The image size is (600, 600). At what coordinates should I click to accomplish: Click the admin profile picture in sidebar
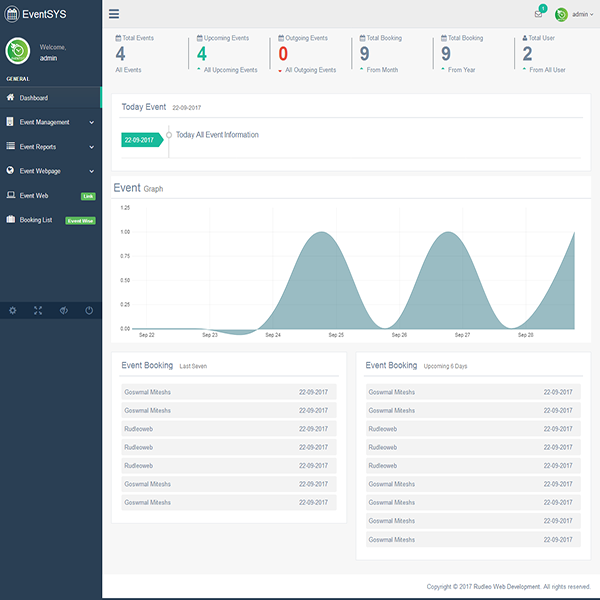point(18,51)
